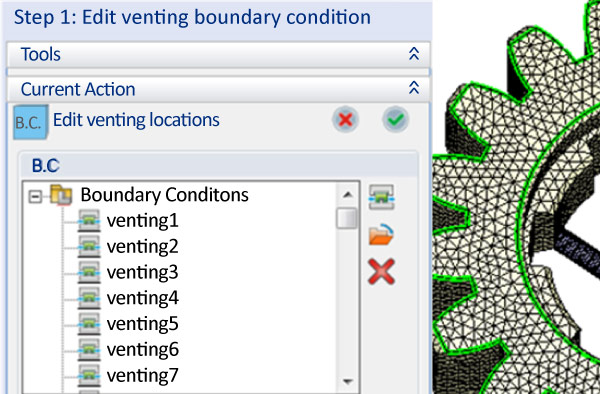Click the list scrollbar up arrow
The height and width of the screenshot is (394, 600).
pyautogui.click(x=347, y=195)
